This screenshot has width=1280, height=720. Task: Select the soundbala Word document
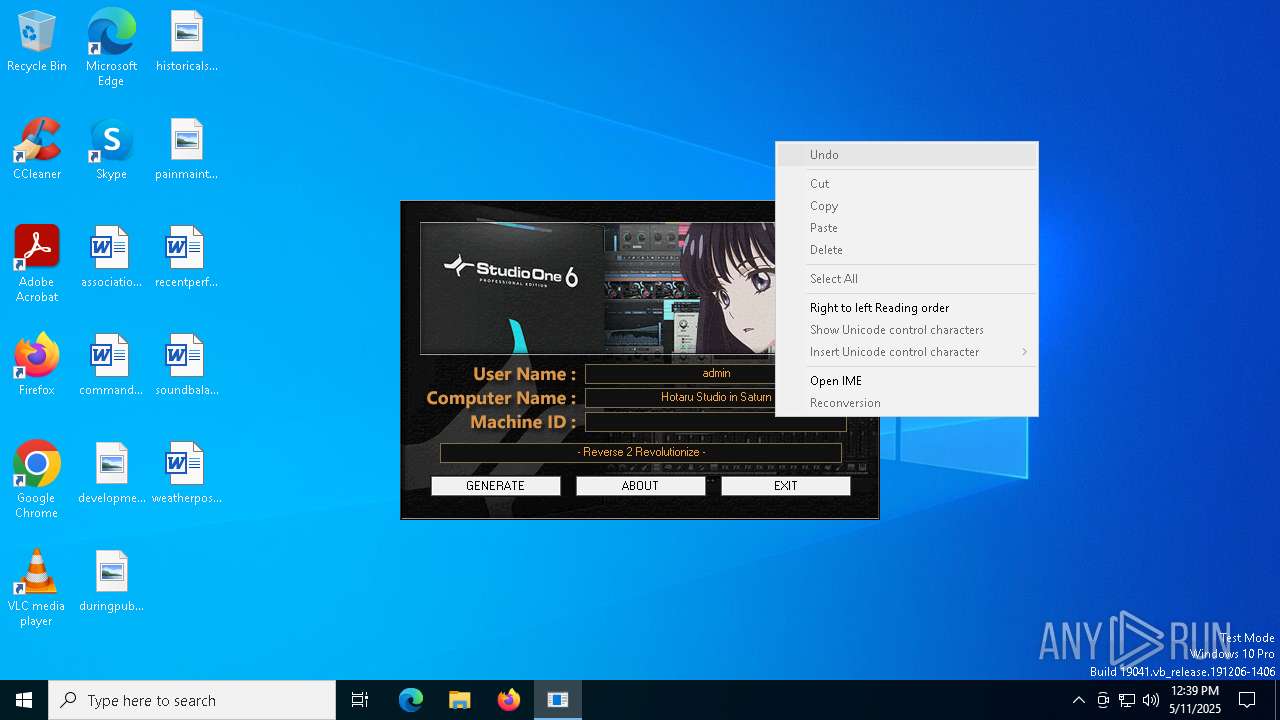pyautogui.click(x=186, y=366)
